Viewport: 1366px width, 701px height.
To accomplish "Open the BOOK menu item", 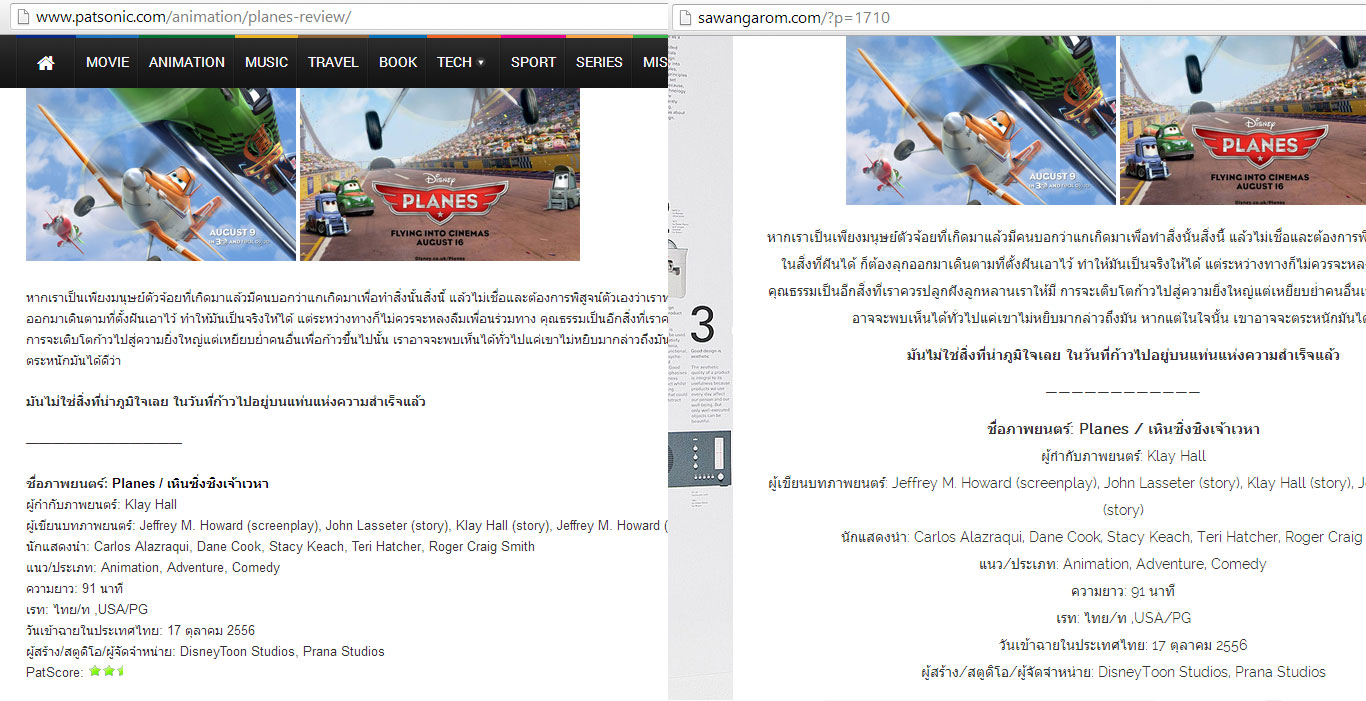I will tap(398, 62).
